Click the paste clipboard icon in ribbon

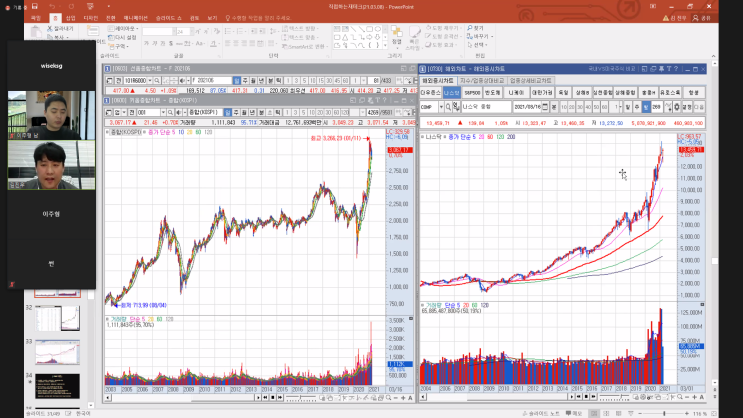36,32
